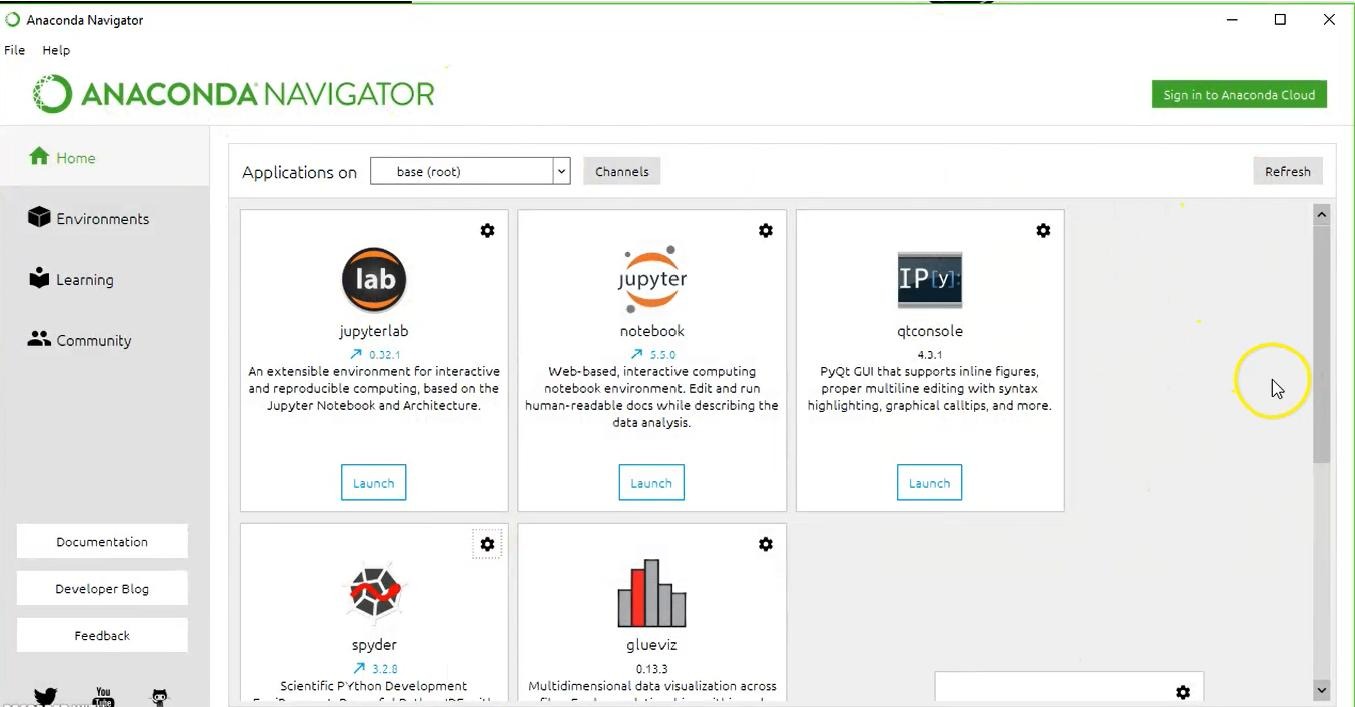Click the scrollbar up arrow
The height and width of the screenshot is (707, 1355).
[1322, 214]
